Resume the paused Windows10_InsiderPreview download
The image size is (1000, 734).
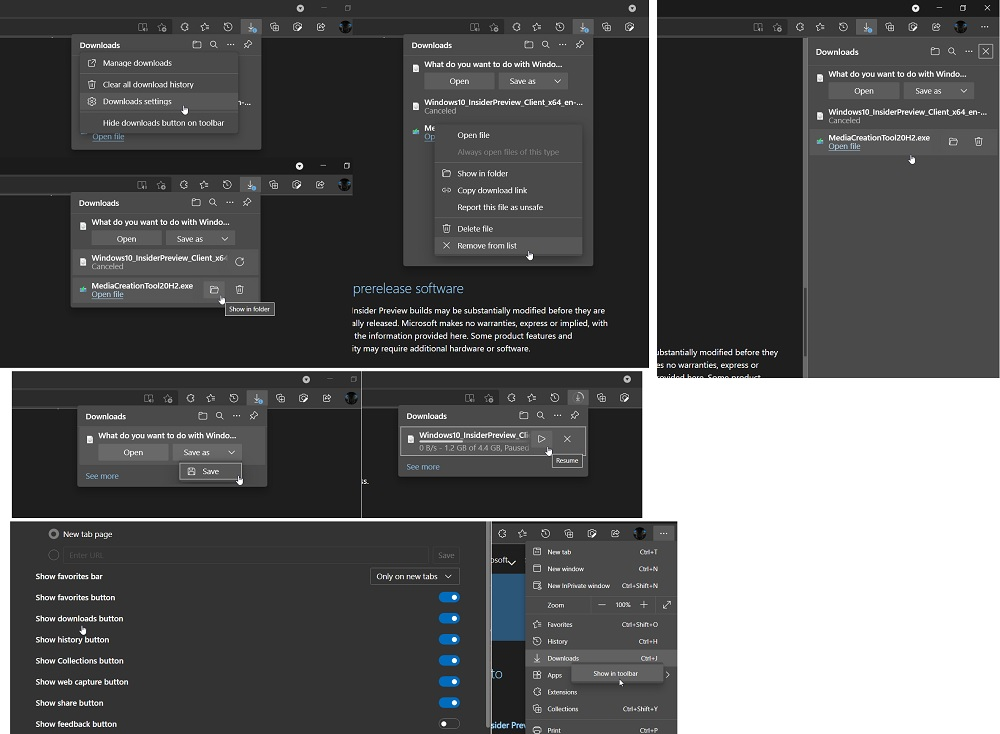pyautogui.click(x=541, y=439)
